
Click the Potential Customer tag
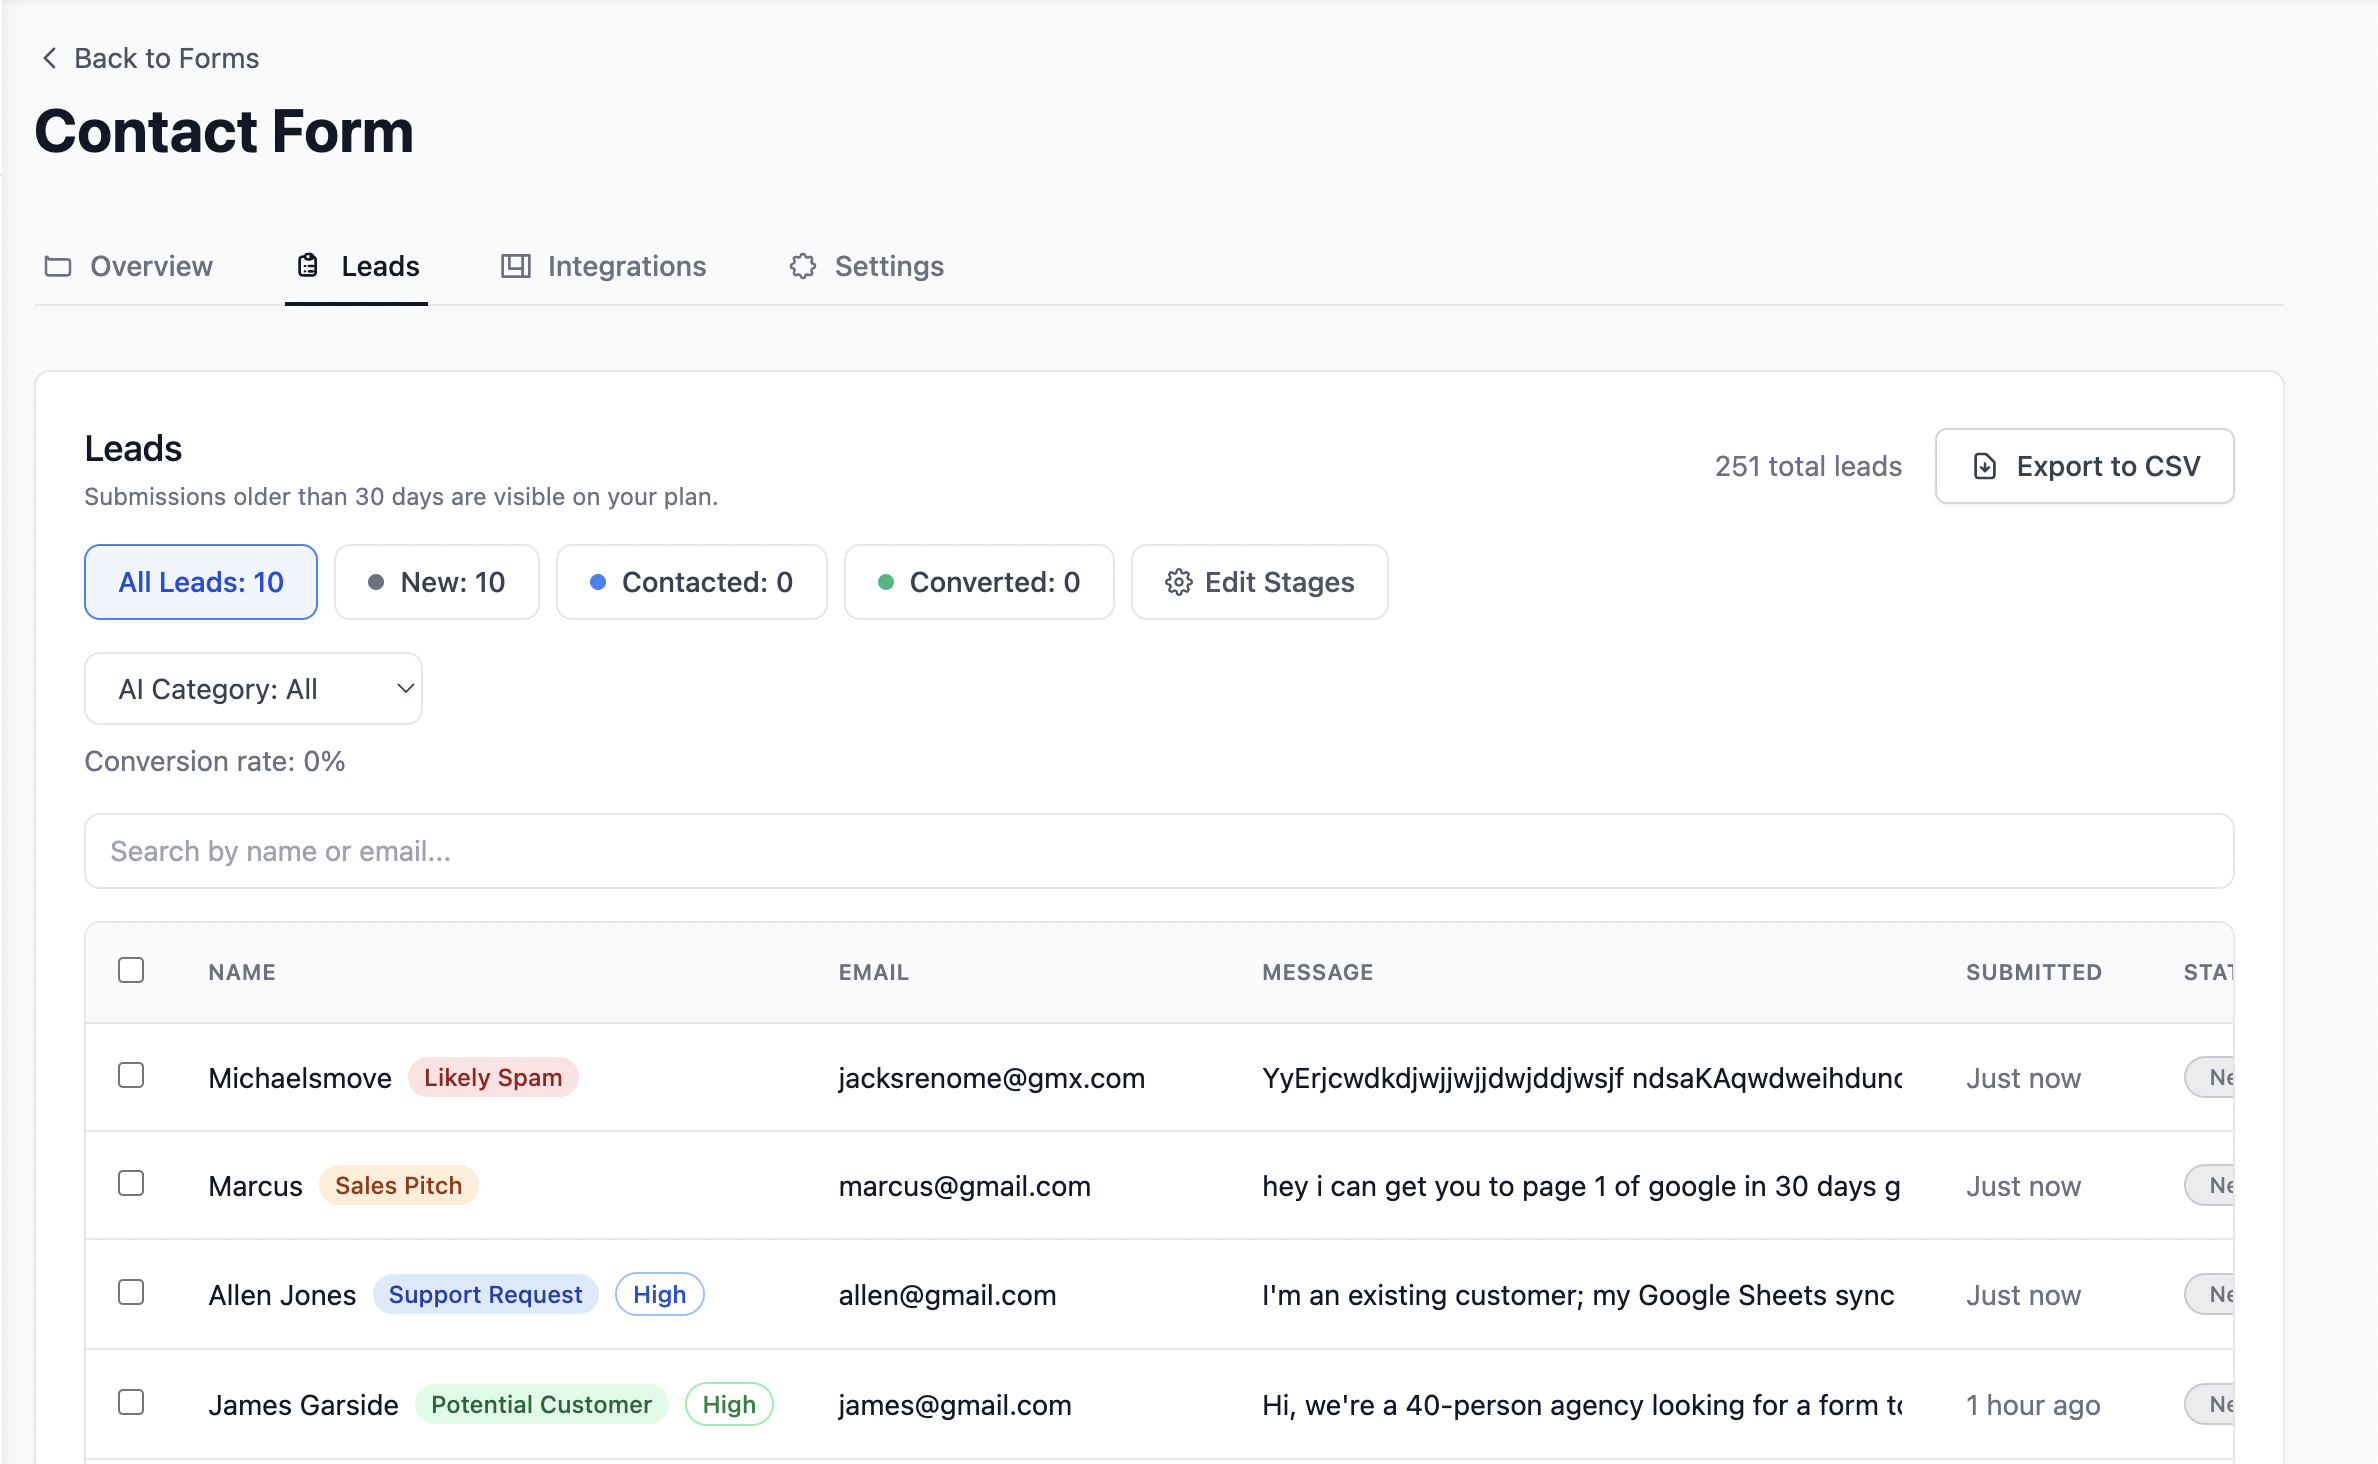tap(541, 1404)
